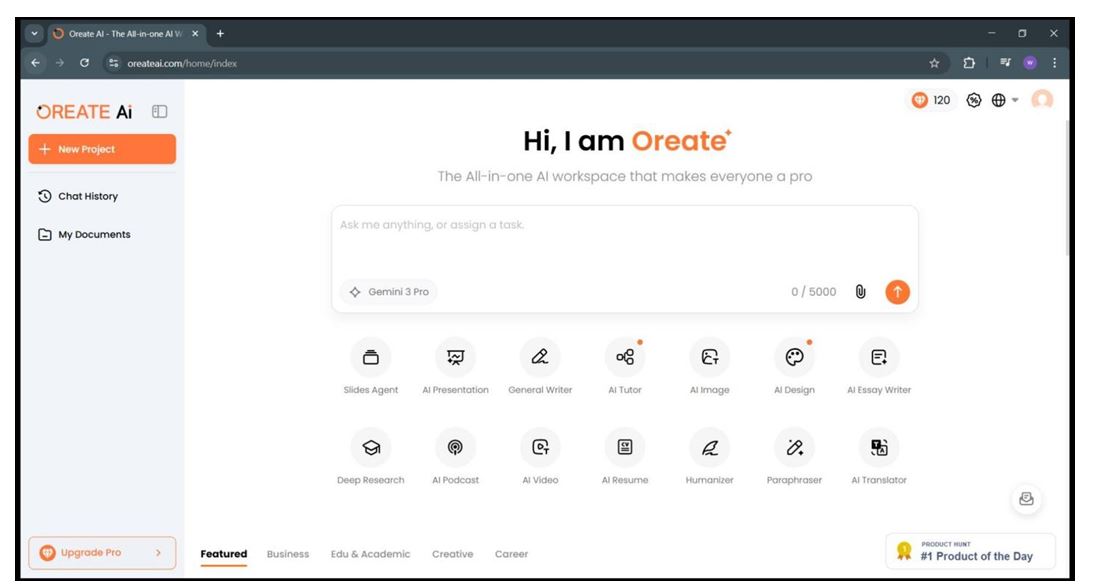Open the AI Image generator

point(710,357)
